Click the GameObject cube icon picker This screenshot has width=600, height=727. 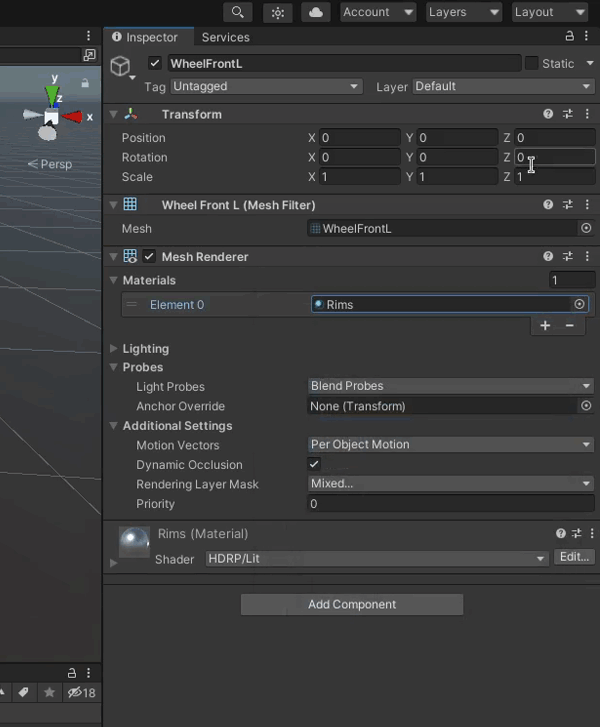coord(121,66)
